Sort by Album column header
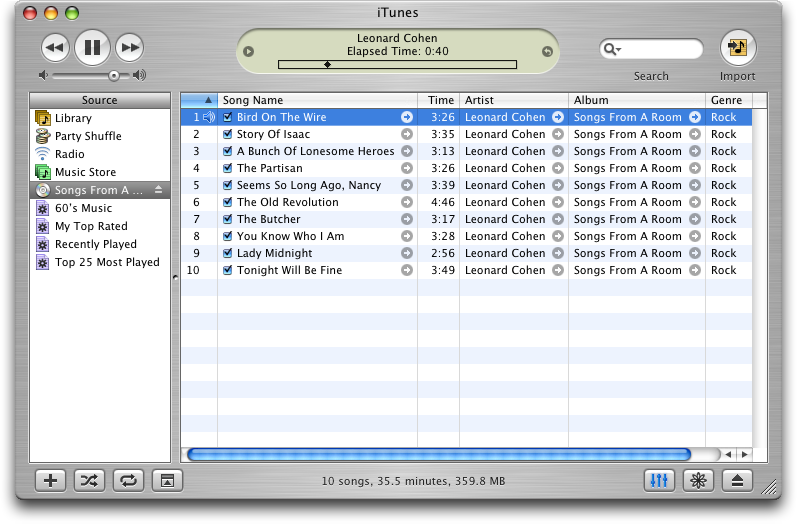Screen dimensions: 797x524 (637, 100)
